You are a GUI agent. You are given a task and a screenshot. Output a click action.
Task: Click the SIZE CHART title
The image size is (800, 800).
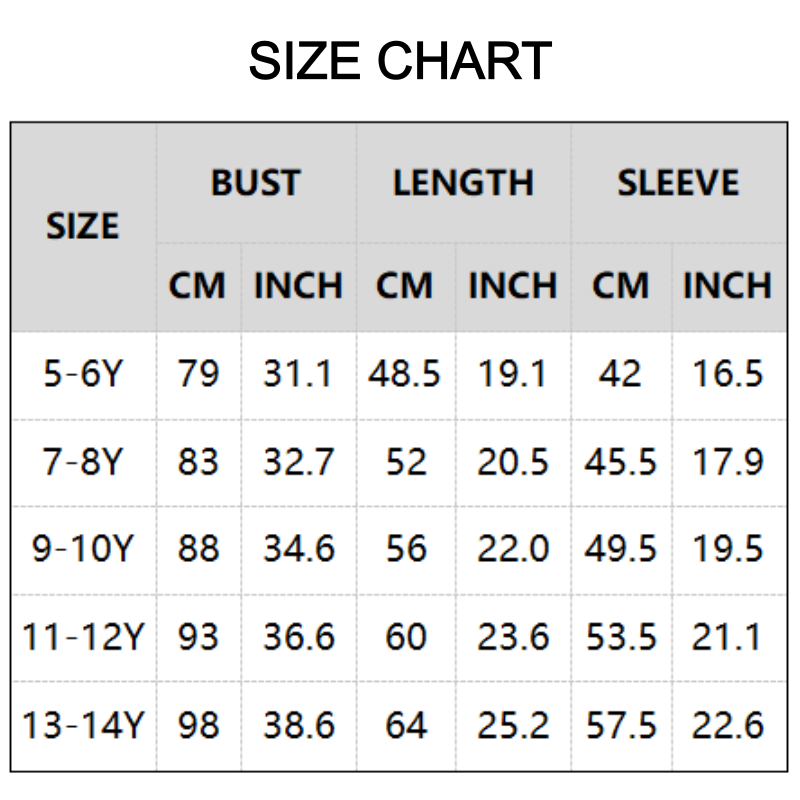point(400,61)
